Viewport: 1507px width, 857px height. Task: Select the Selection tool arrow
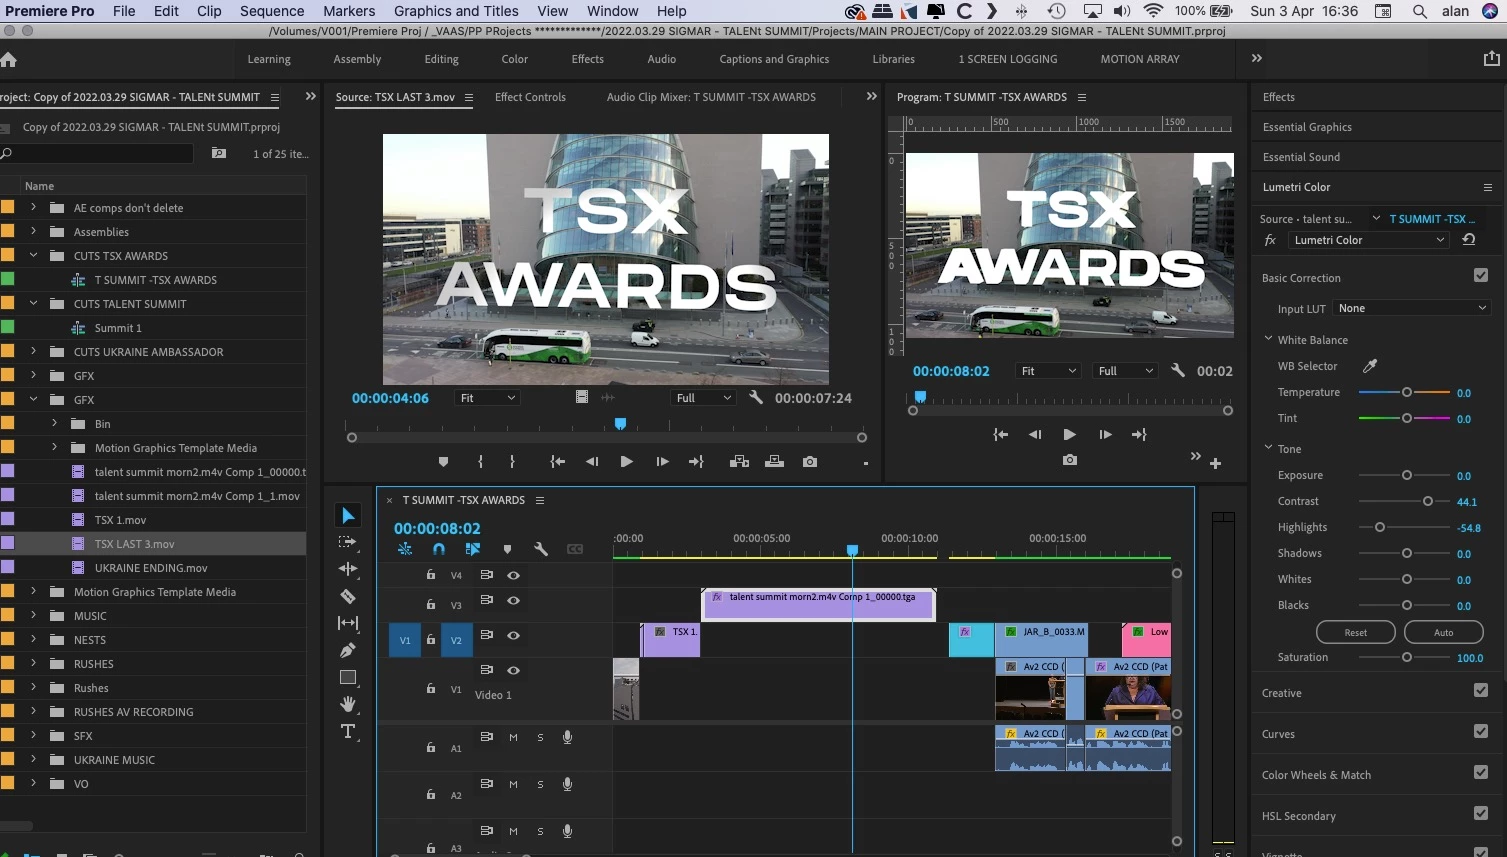348,516
